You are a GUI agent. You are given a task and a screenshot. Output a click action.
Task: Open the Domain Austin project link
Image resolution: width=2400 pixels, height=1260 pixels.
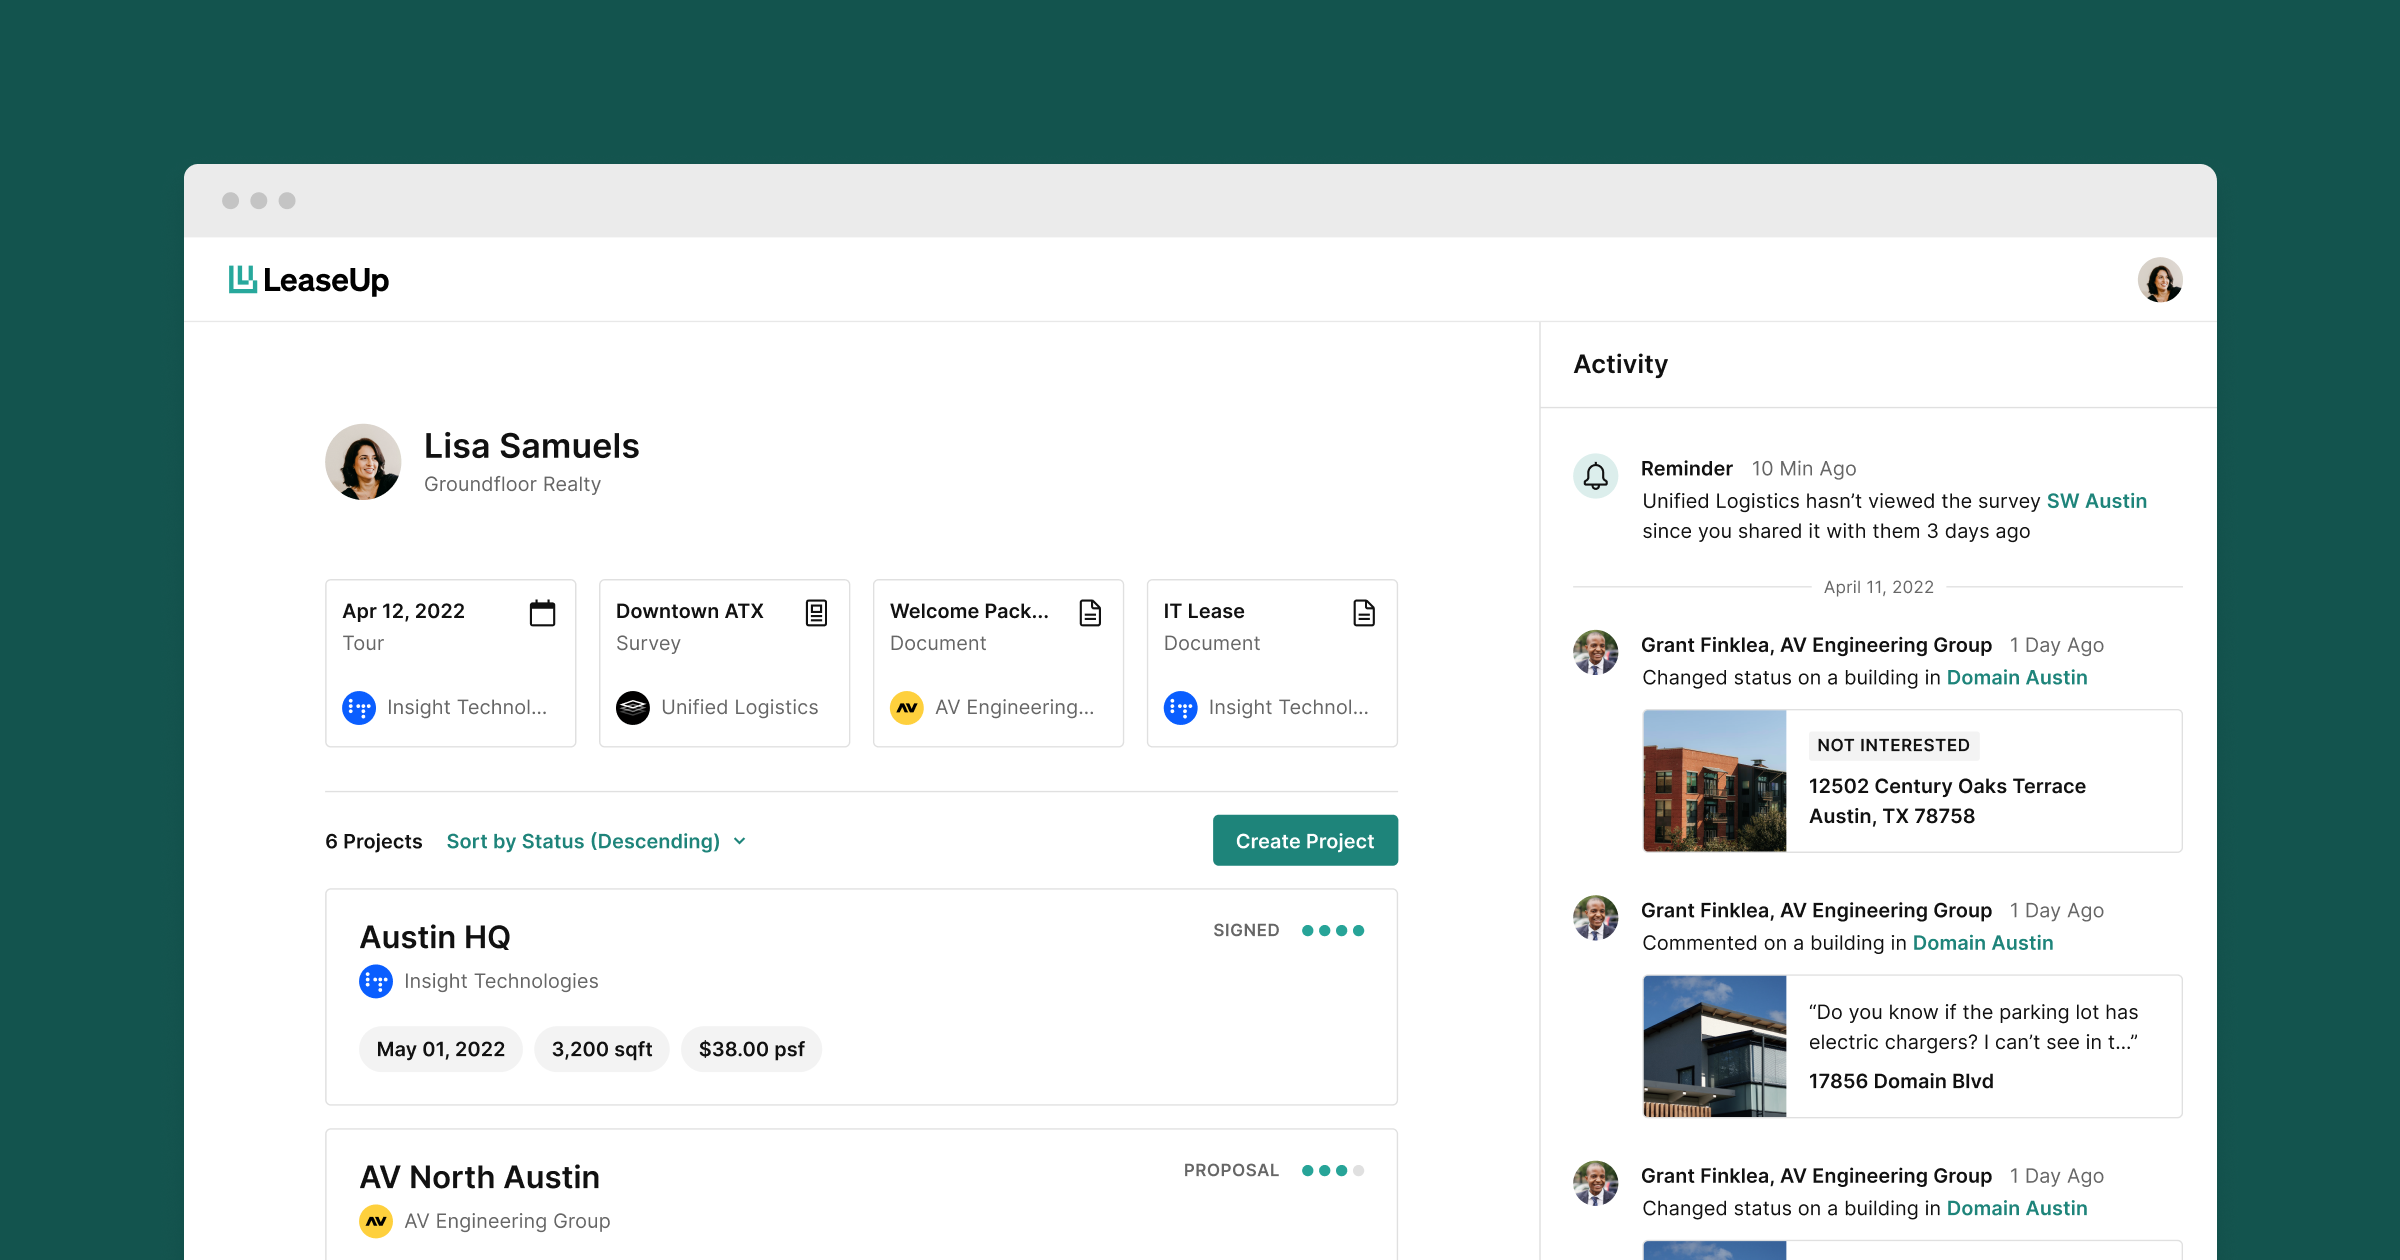point(2016,677)
